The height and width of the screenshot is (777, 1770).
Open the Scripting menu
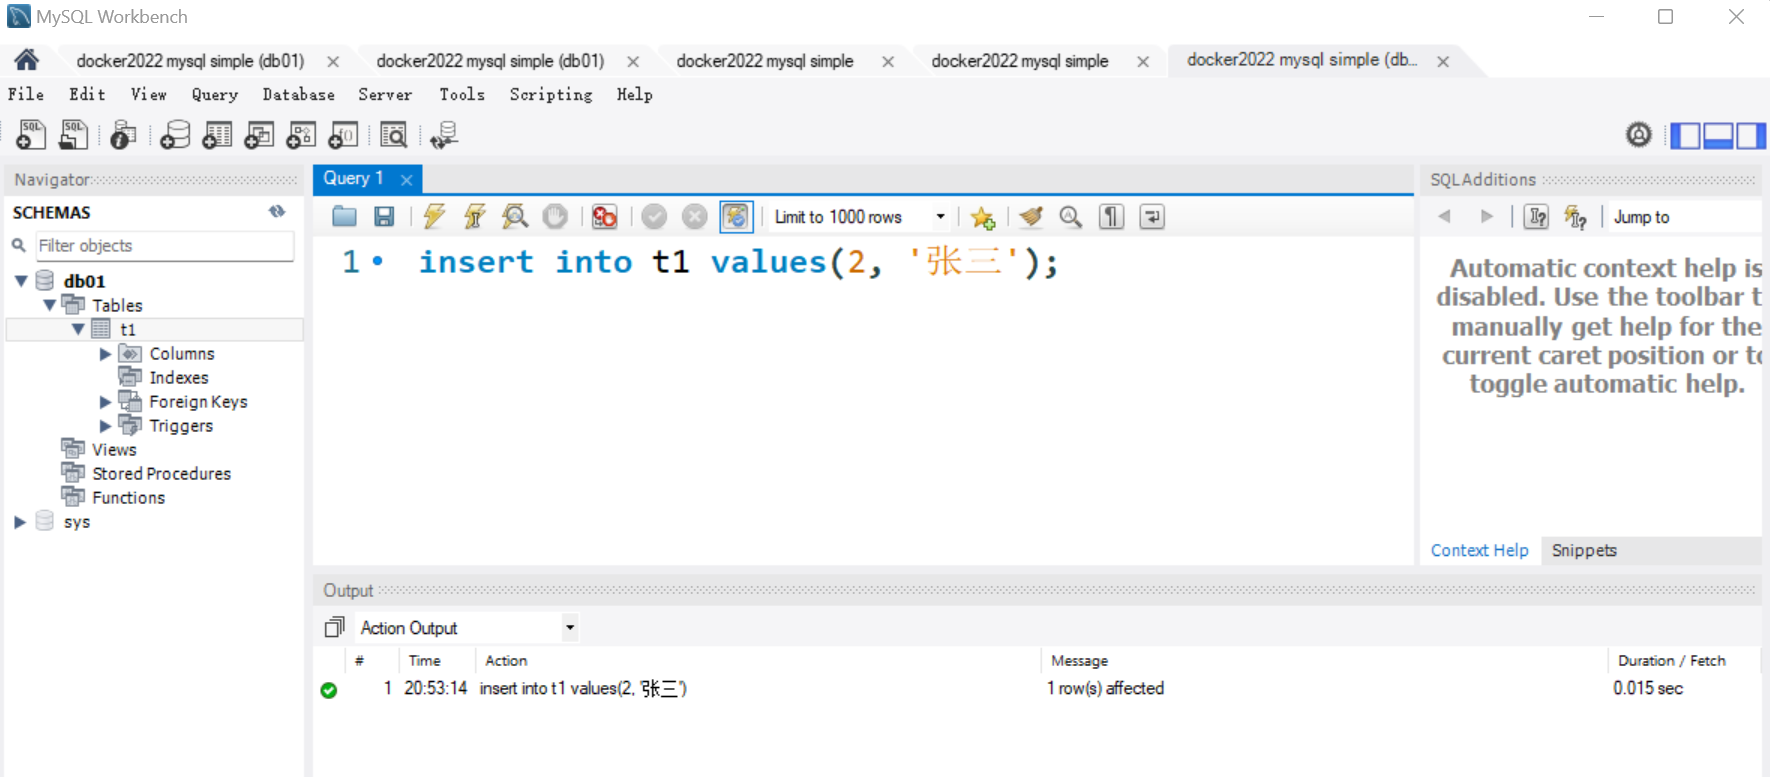click(551, 94)
